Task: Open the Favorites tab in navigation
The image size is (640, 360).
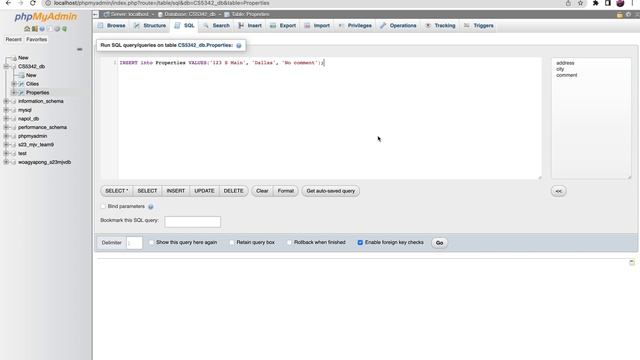Action: pyautogui.click(x=36, y=40)
